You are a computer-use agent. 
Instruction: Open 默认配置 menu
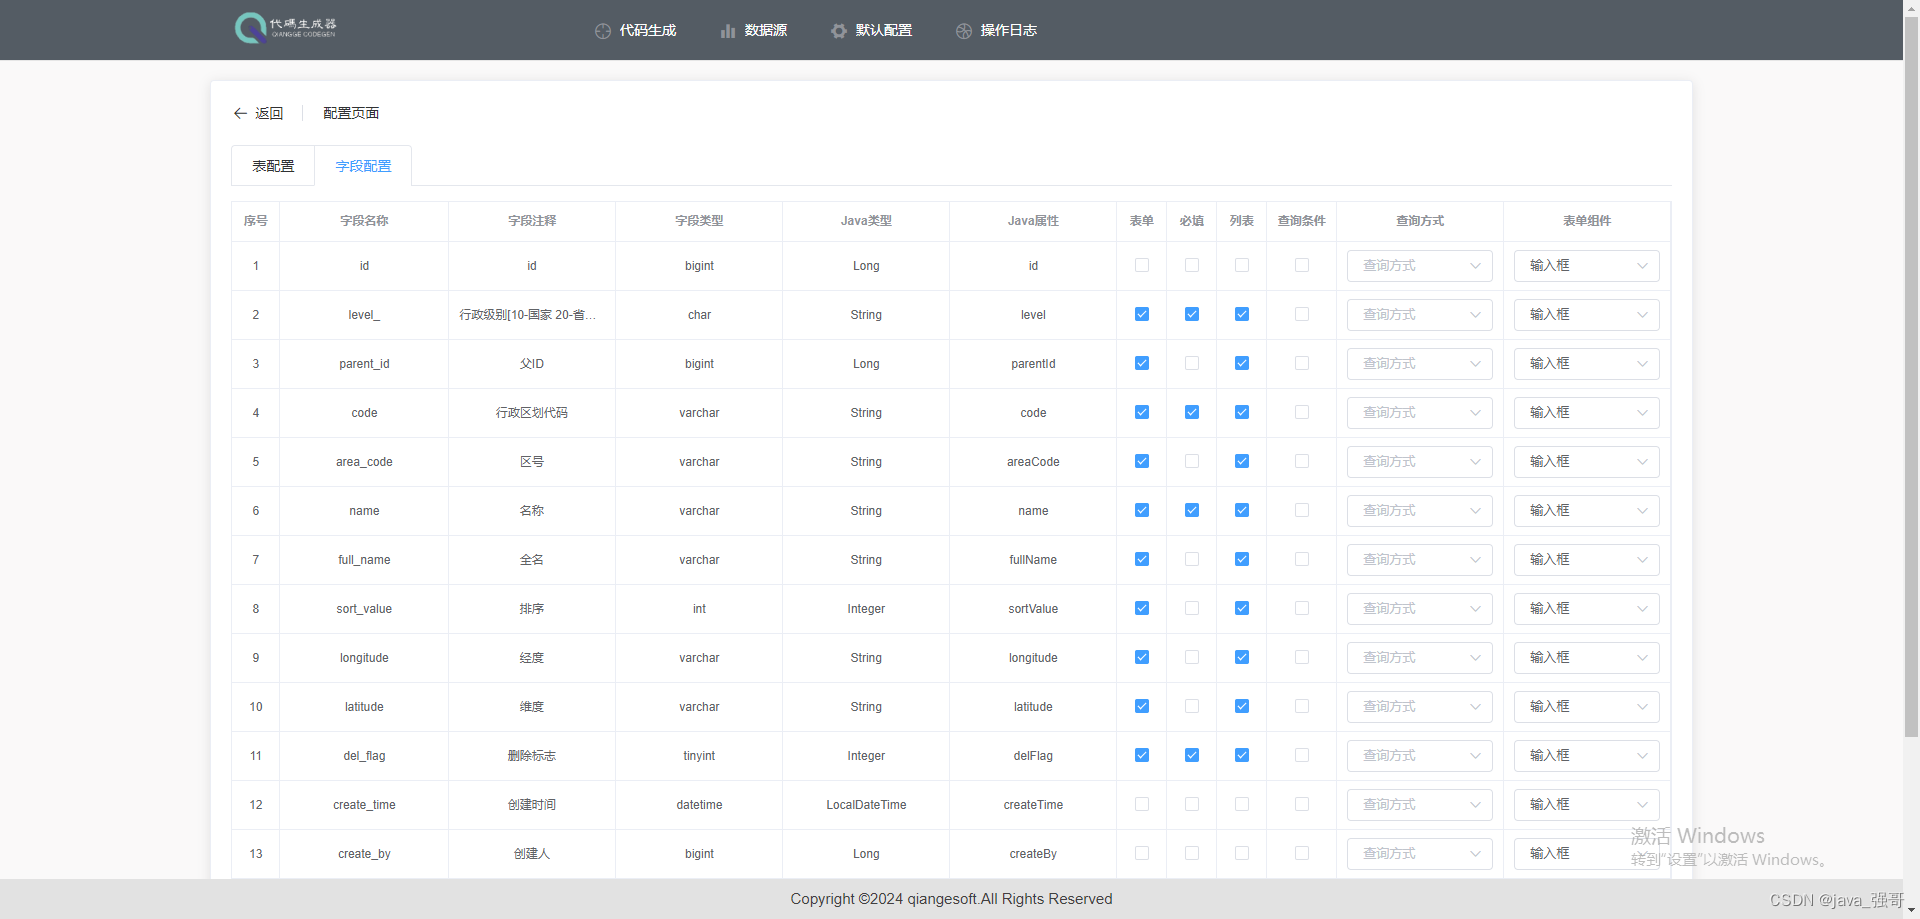[x=872, y=31]
